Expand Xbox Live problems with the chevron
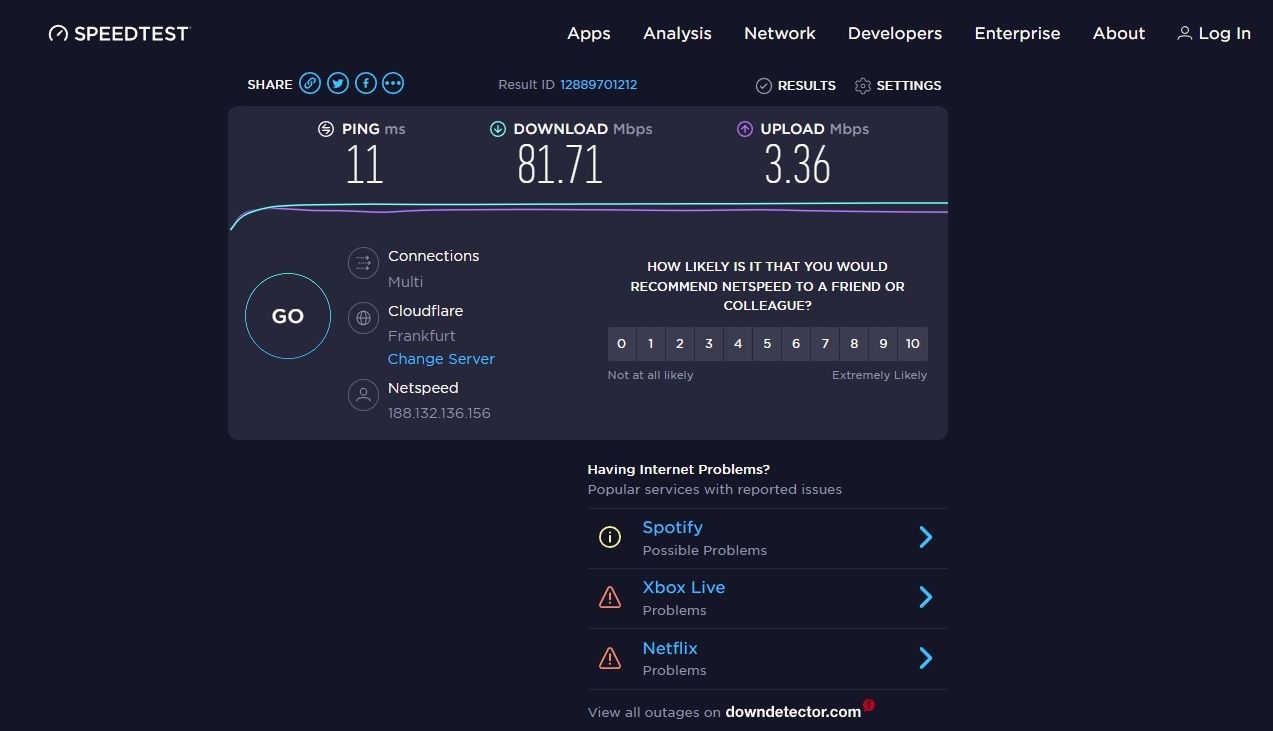Viewport: 1273px width, 731px height. (925, 597)
